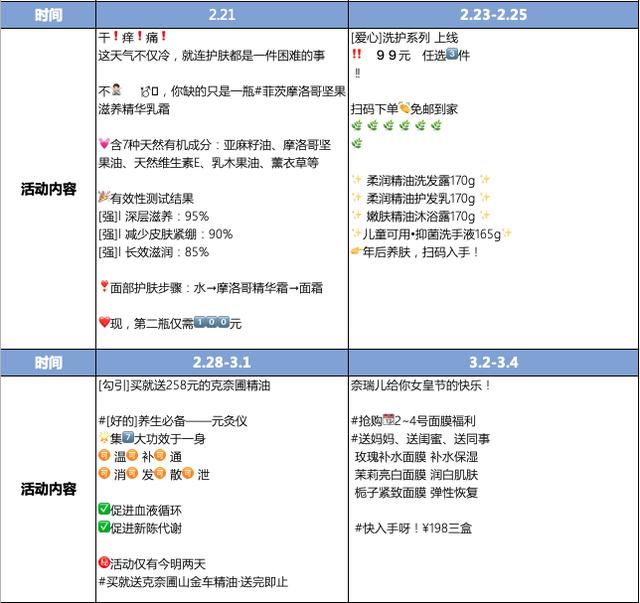Click the line starting '这天气不仅冷'

tap(211, 56)
